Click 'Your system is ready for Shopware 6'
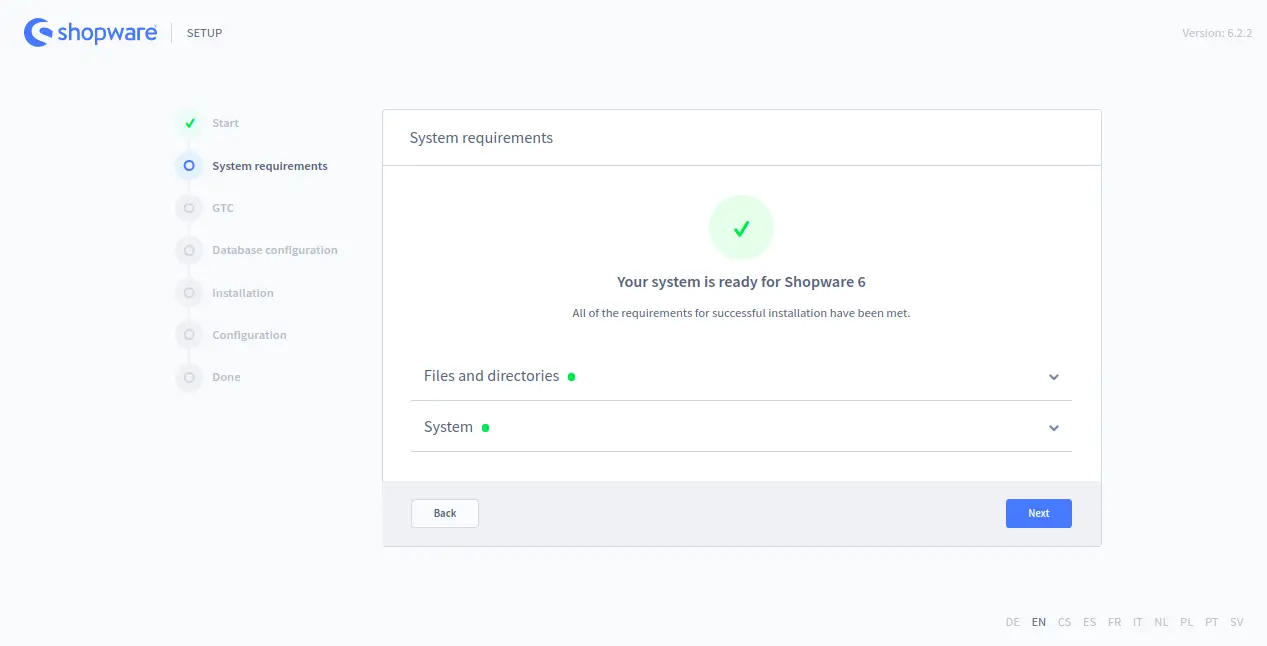 click(x=741, y=282)
